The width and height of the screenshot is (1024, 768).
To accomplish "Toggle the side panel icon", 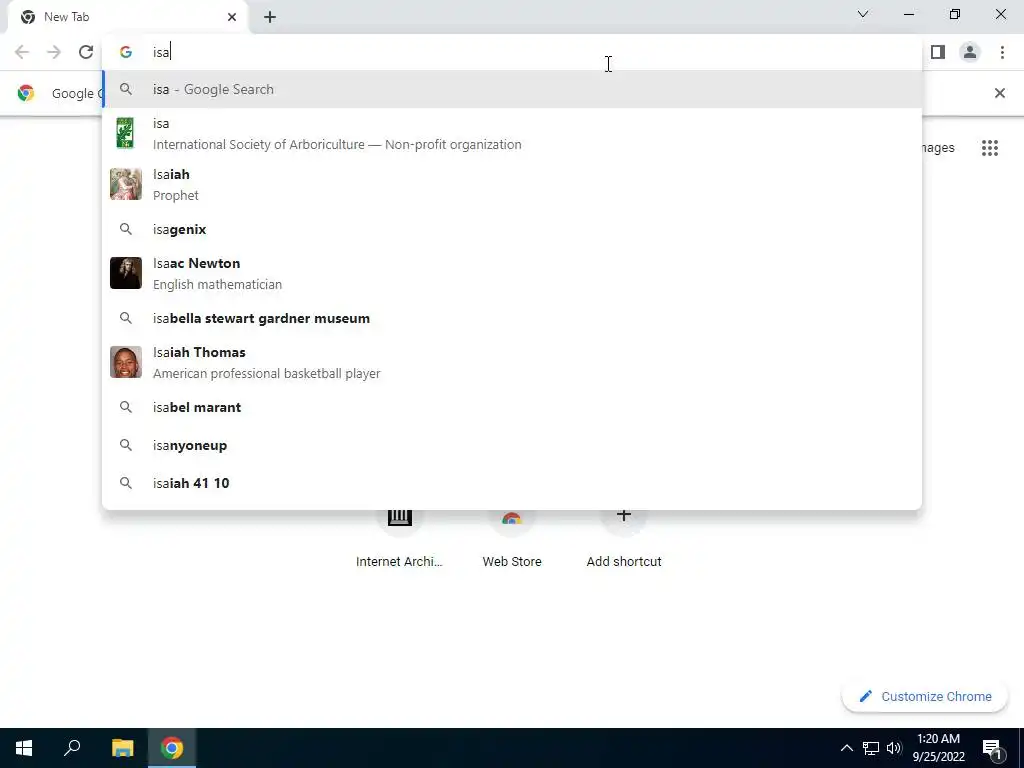I will tap(938, 52).
